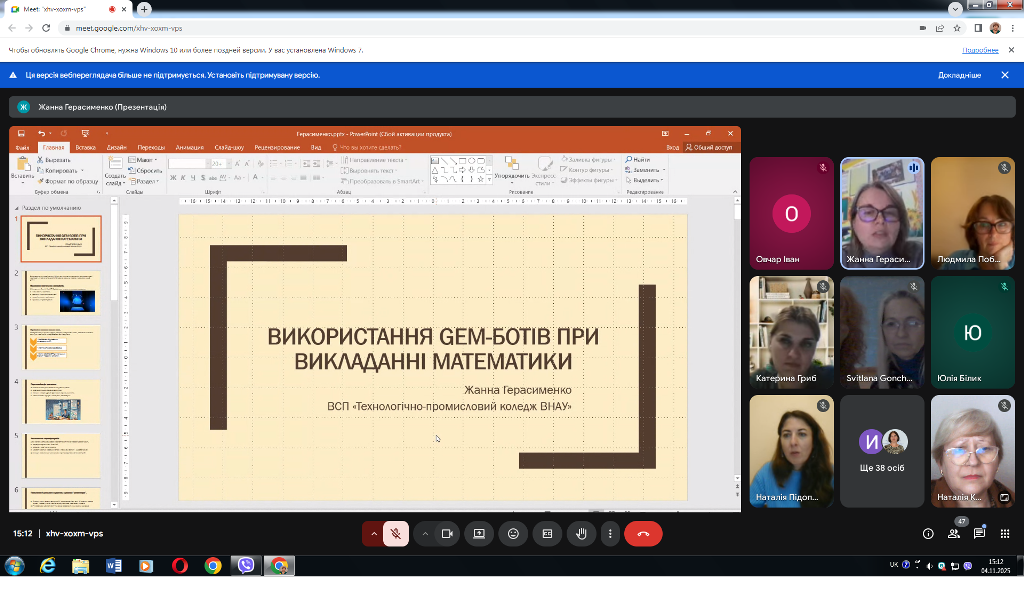Image resolution: width=1024 pixels, height=606 pixels.
Task: Raise your hand in the meeting
Action: (581, 534)
